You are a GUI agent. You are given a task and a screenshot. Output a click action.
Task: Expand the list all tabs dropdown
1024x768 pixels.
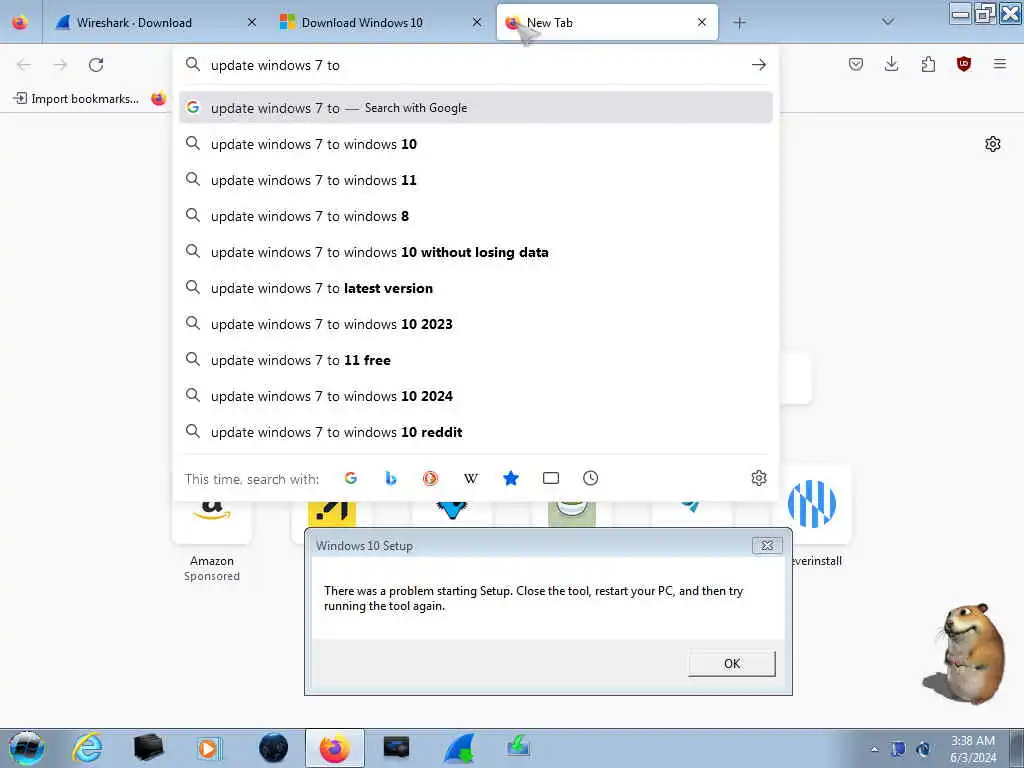click(x=888, y=22)
